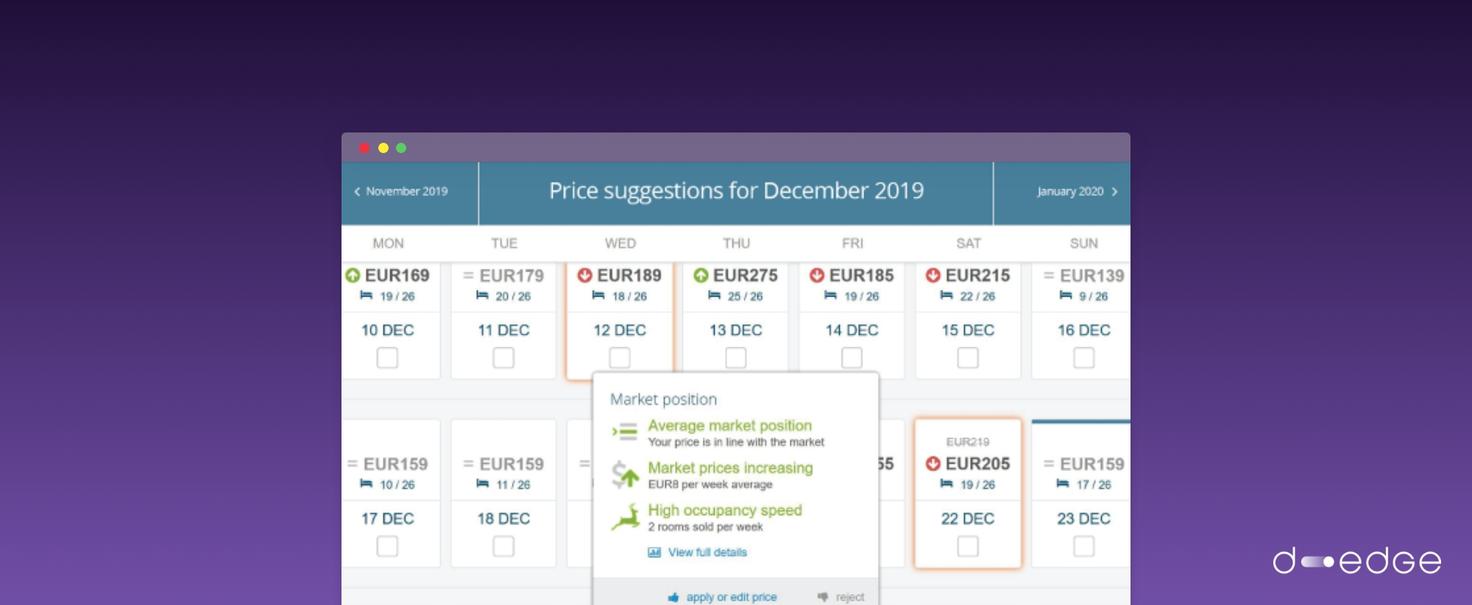Enable the checkbox for 16 DEC

(x=1083, y=357)
